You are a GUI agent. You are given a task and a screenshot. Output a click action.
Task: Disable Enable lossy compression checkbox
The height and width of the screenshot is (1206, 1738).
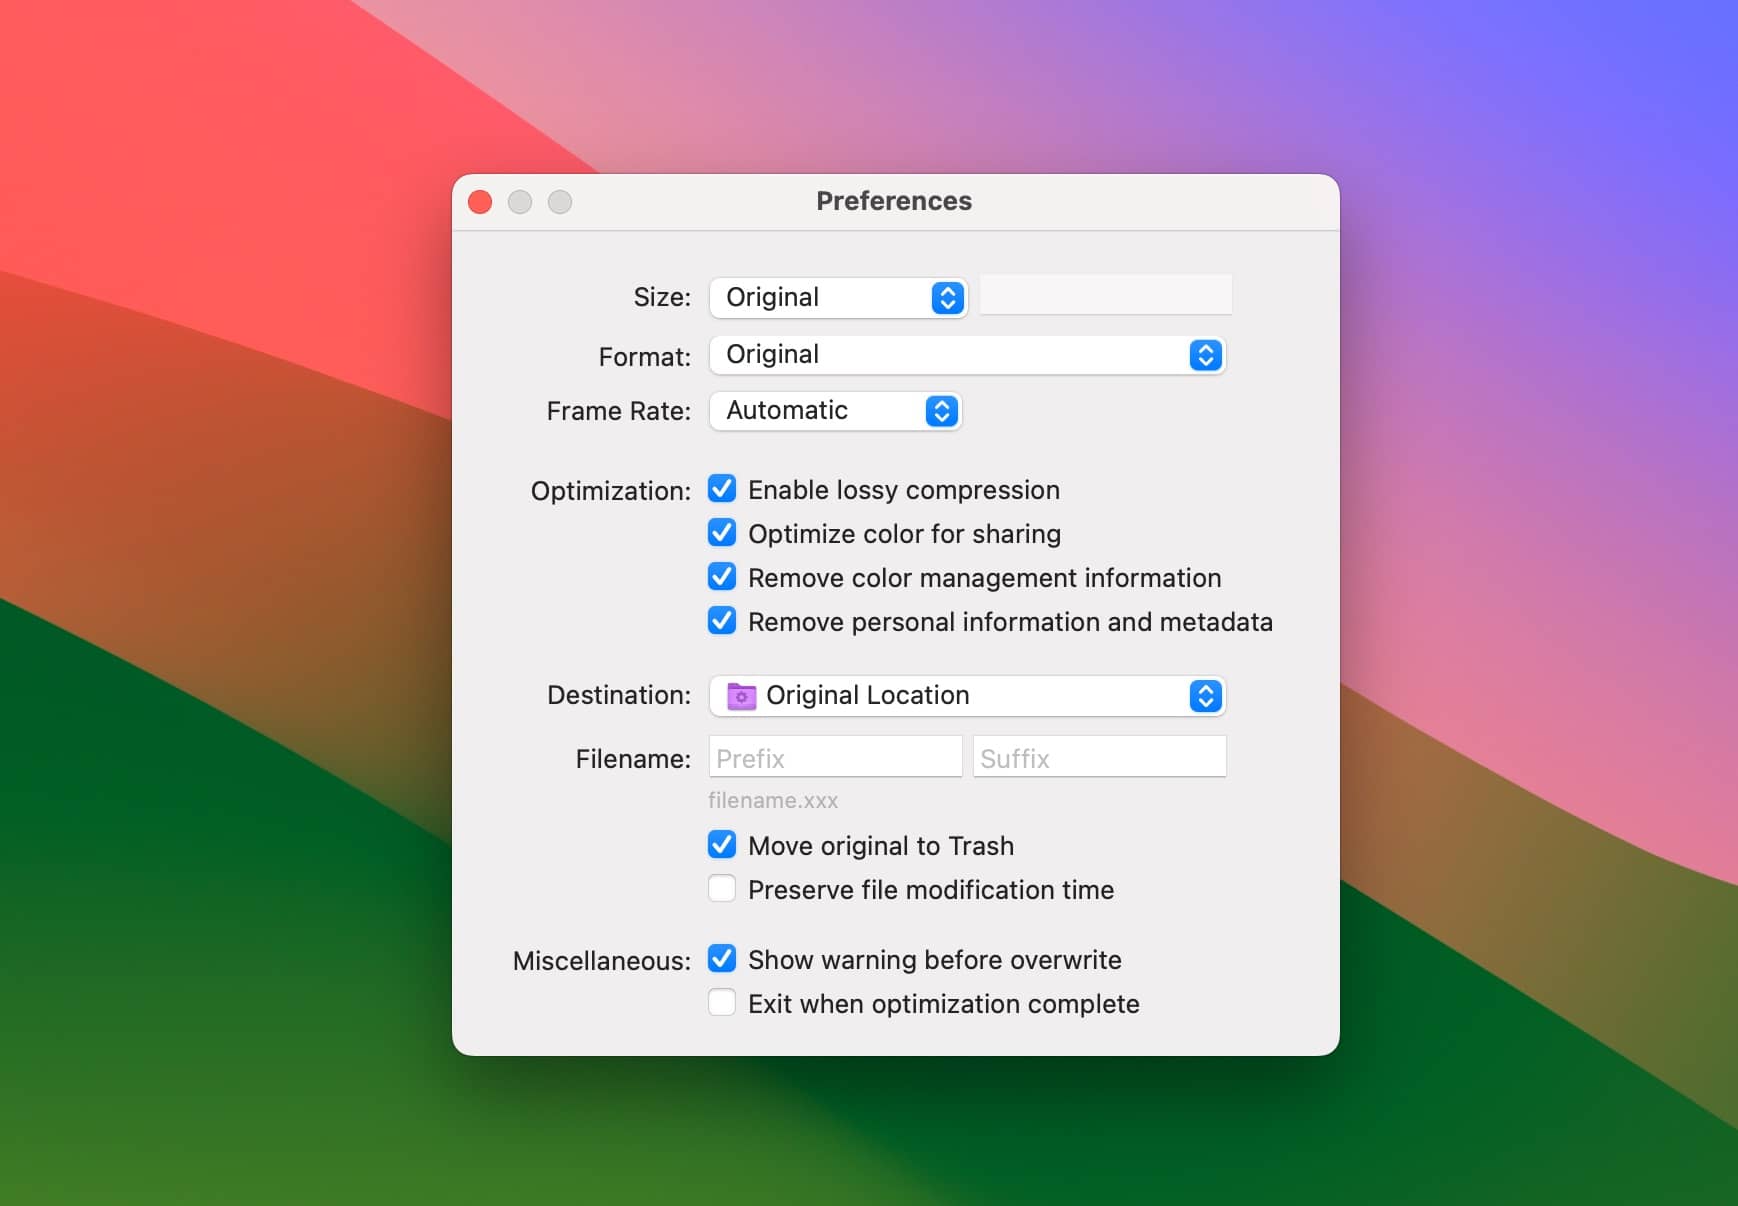pyautogui.click(x=722, y=489)
